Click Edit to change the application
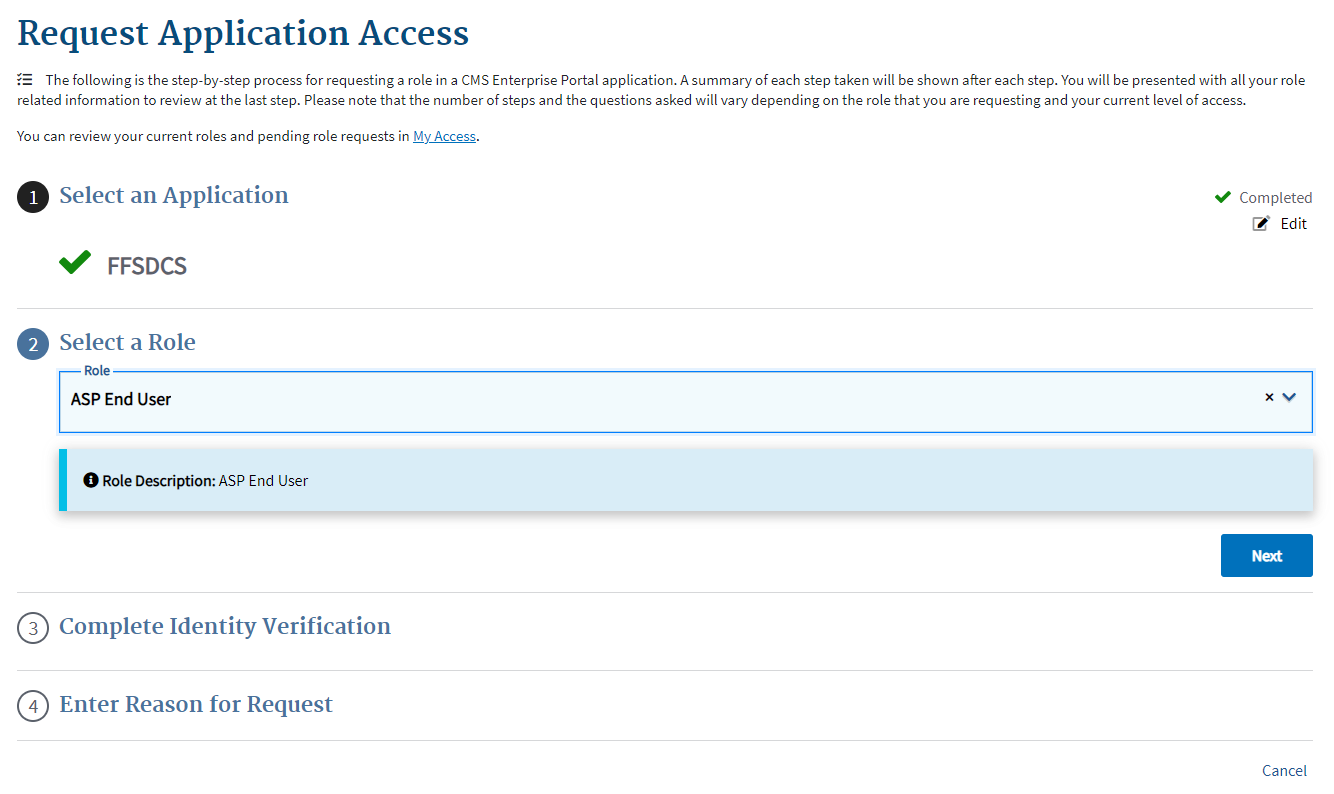The image size is (1334, 794). 1293,223
